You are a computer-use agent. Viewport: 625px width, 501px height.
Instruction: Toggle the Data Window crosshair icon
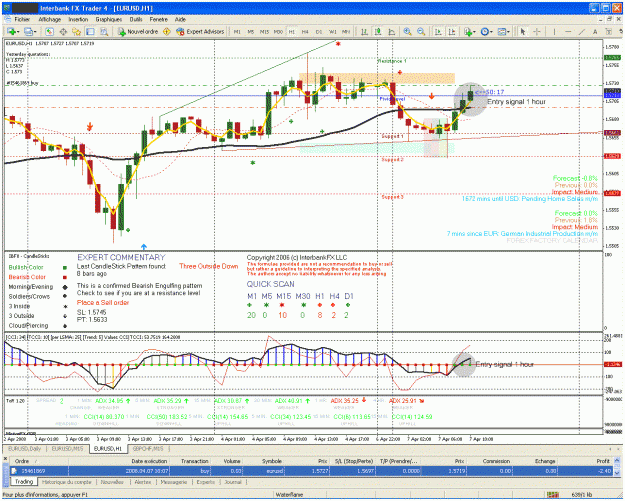pos(63,31)
